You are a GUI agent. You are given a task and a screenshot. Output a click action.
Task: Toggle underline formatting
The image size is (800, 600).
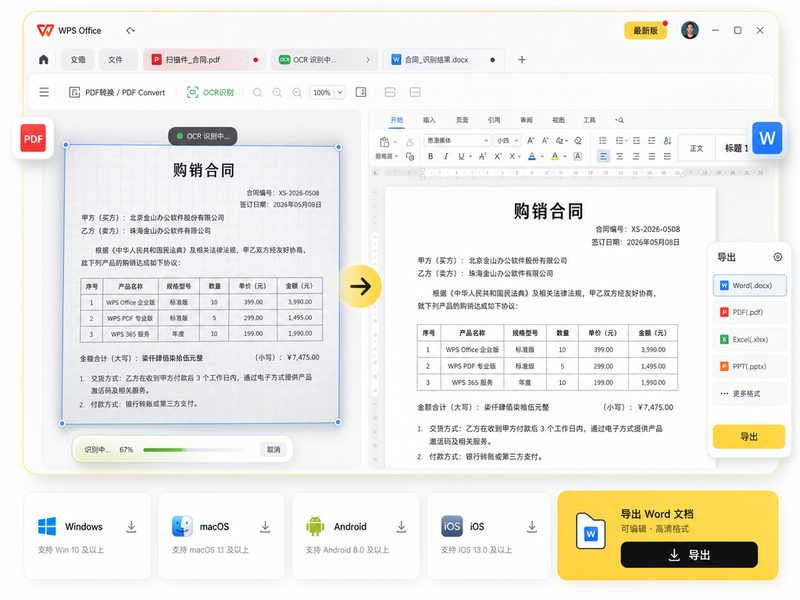(x=461, y=156)
